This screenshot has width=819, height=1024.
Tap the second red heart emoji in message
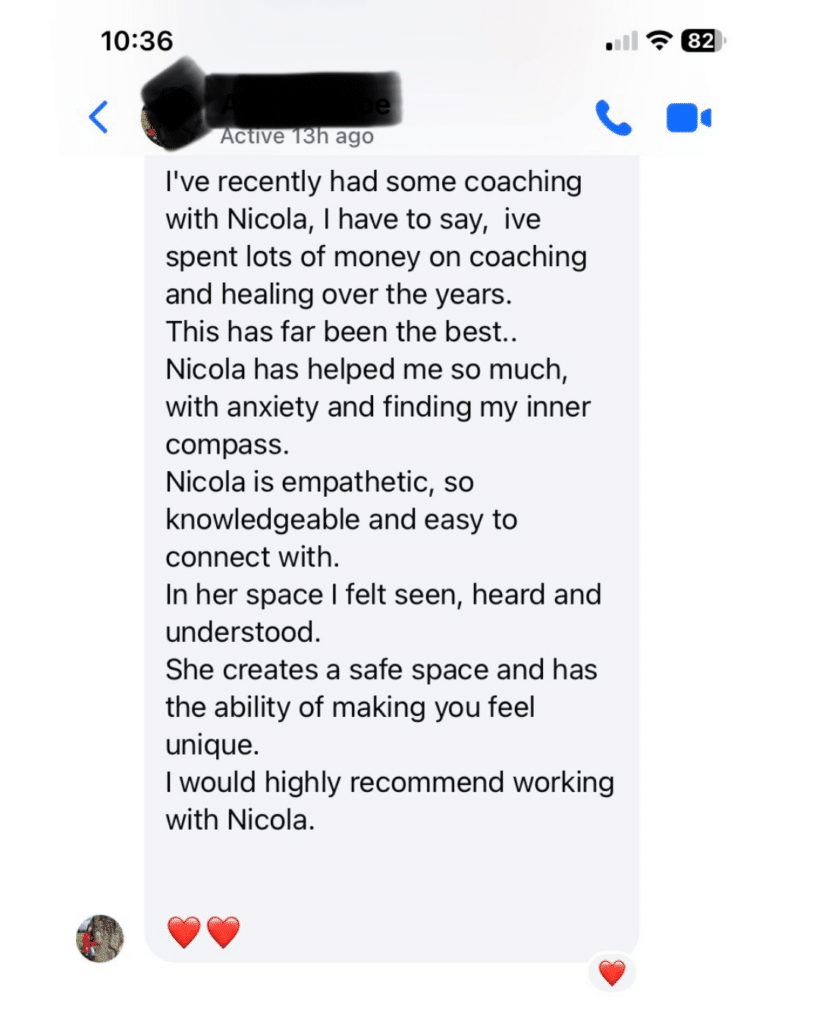point(222,932)
